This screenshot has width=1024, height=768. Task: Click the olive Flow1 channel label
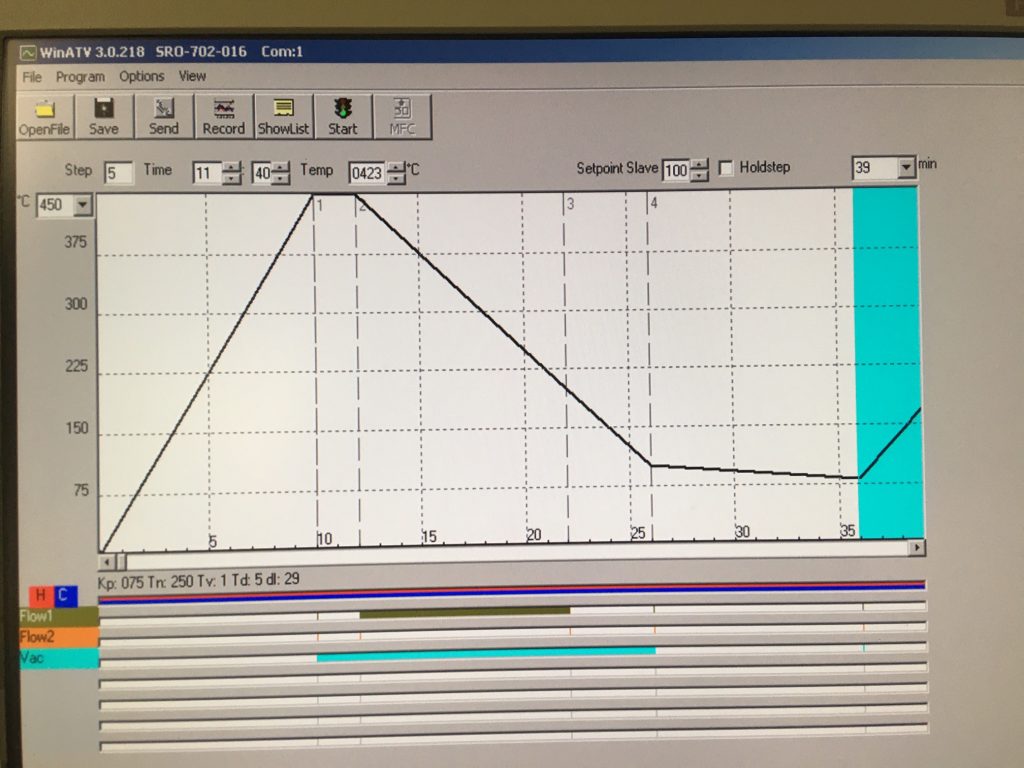[58, 616]
